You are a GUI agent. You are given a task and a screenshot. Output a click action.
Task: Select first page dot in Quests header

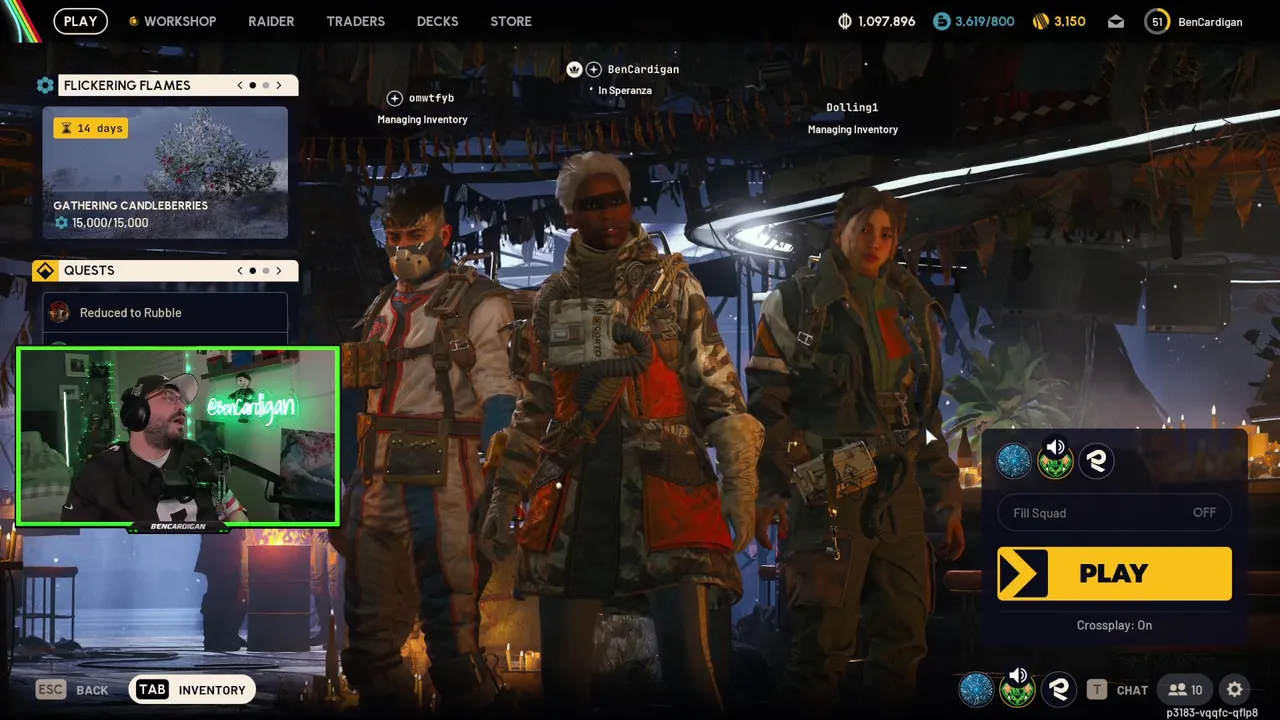[x=253, y=271]
